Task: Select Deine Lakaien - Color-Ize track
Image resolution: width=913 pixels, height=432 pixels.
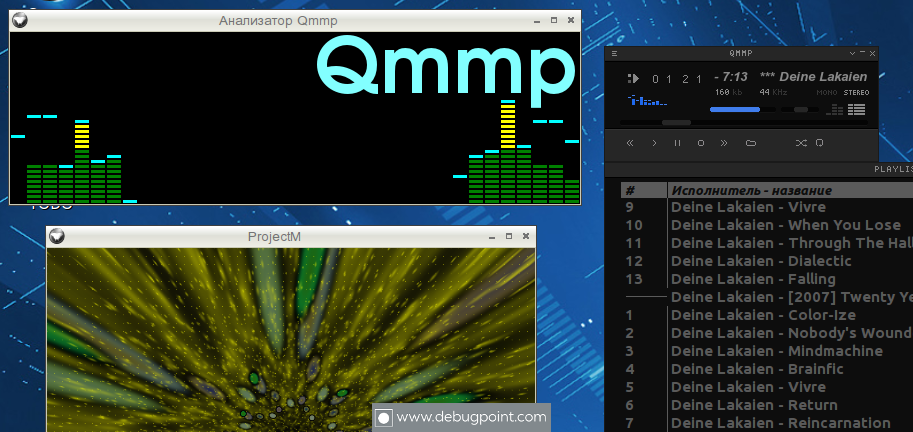Action: [x=767, y=315]
